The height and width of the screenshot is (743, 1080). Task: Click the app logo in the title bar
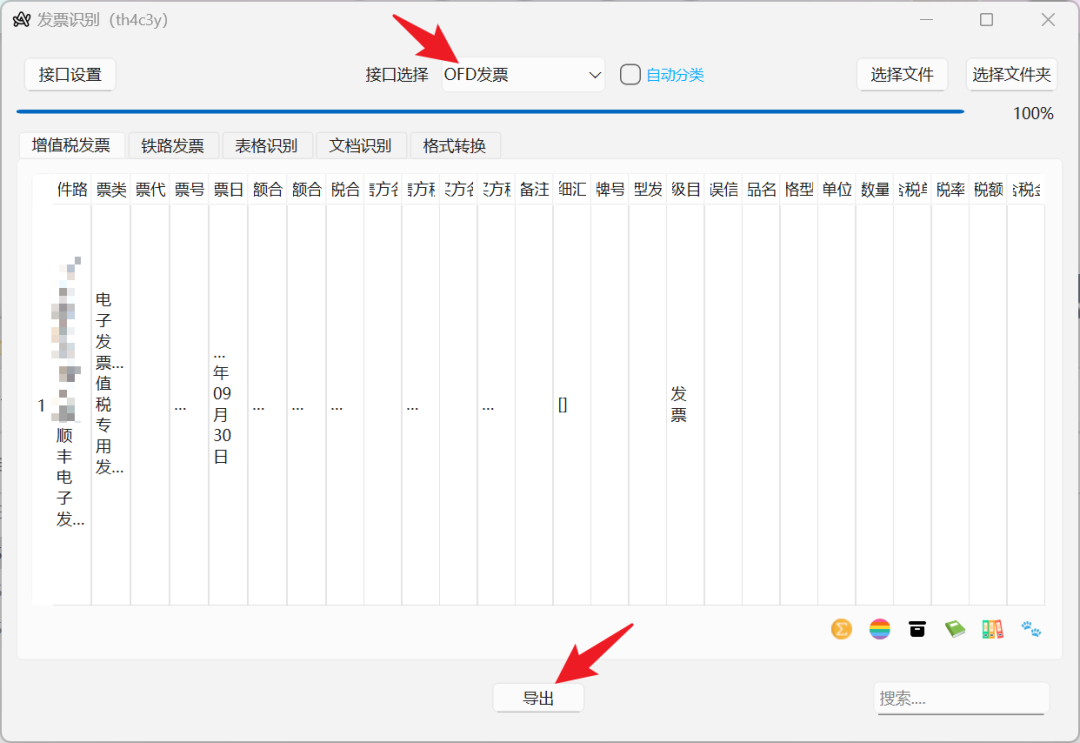21,19
